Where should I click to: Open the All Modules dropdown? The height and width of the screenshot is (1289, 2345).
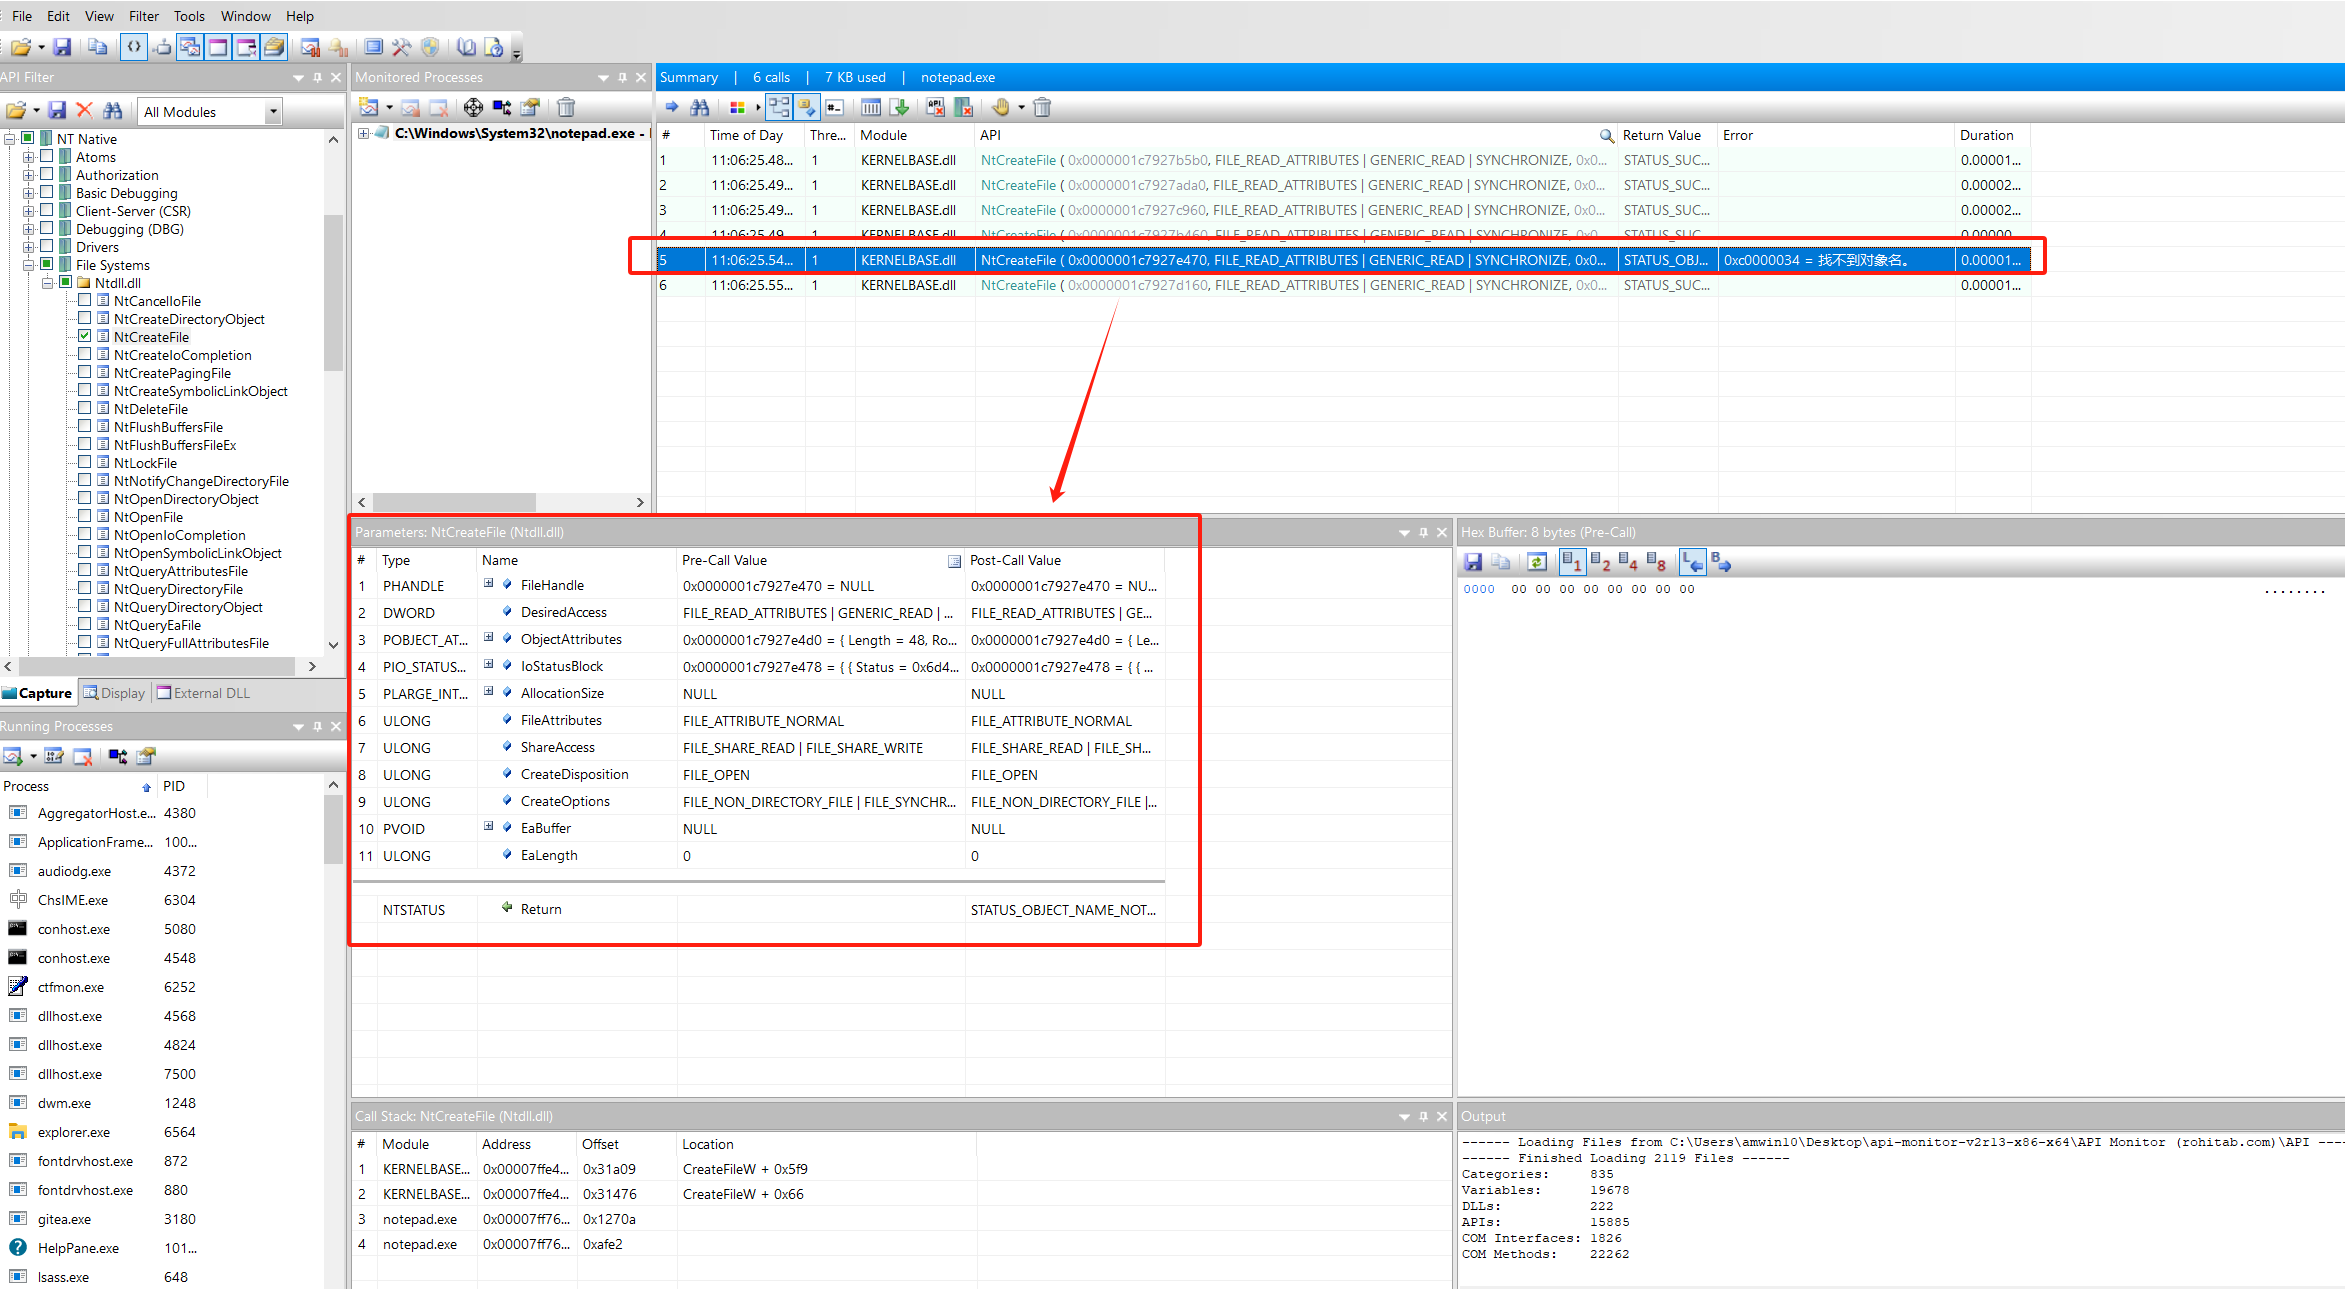tap(272, 112)
